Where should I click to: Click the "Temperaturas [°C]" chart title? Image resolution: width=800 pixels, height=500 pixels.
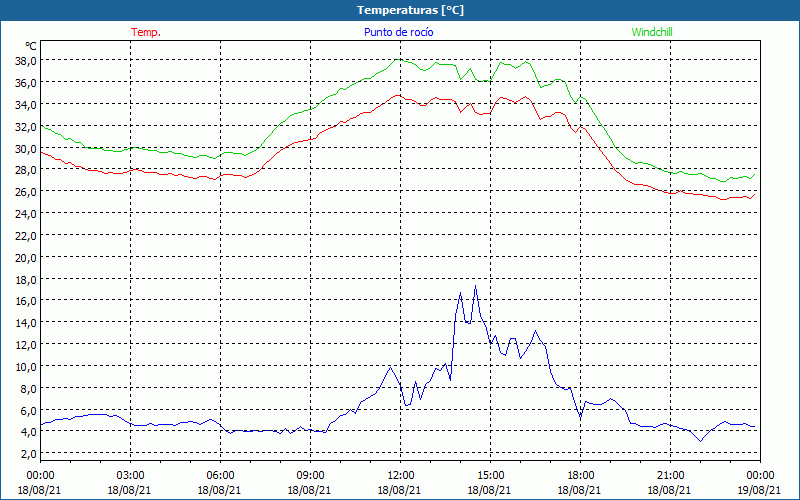point(410,9)
